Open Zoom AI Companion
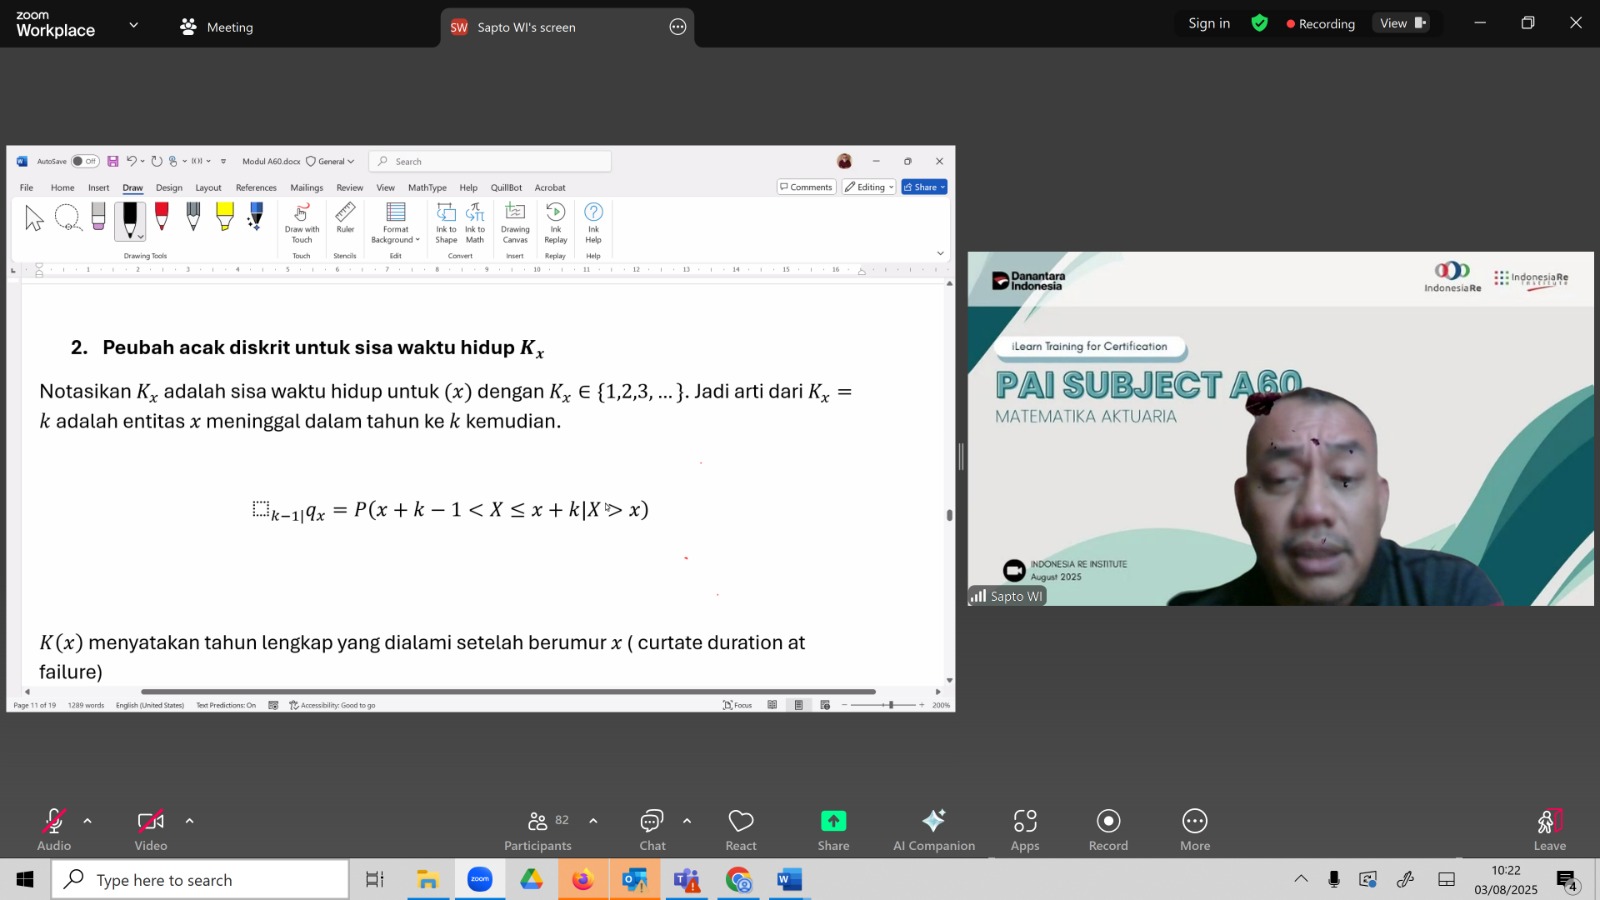The width and height of the screenshot is (1600, 900). point(934,830)
